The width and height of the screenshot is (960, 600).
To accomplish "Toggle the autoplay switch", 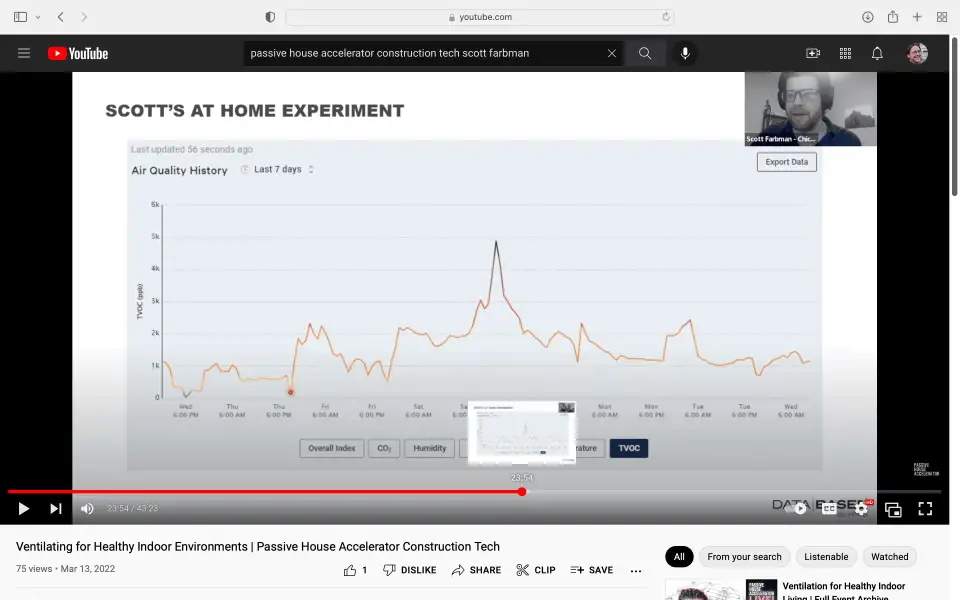I will [x=798, y=509].
